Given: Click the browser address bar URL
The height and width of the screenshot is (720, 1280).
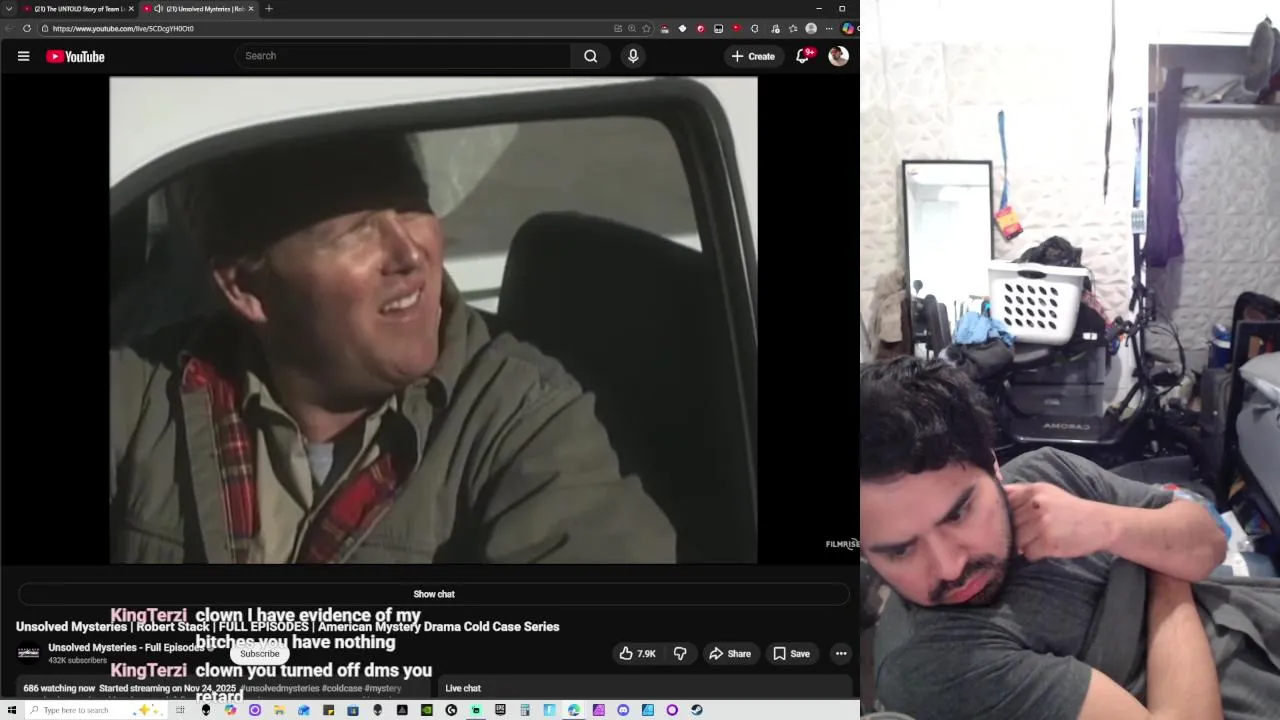Looking at the screenshot, I should point(123,28).
